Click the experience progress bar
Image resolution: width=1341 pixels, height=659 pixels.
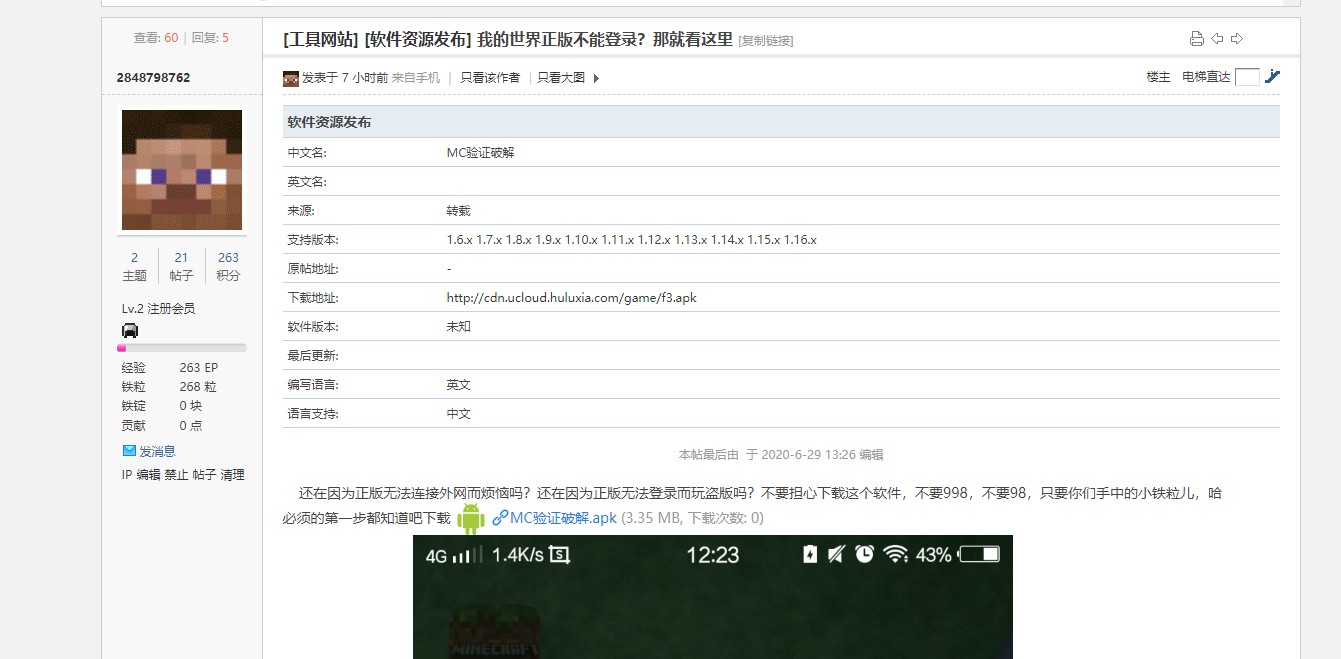[x=182, y=348]
